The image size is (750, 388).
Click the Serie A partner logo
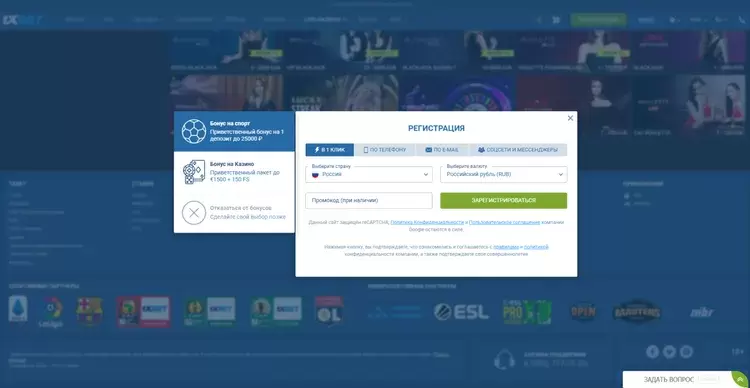coord(18,310)
